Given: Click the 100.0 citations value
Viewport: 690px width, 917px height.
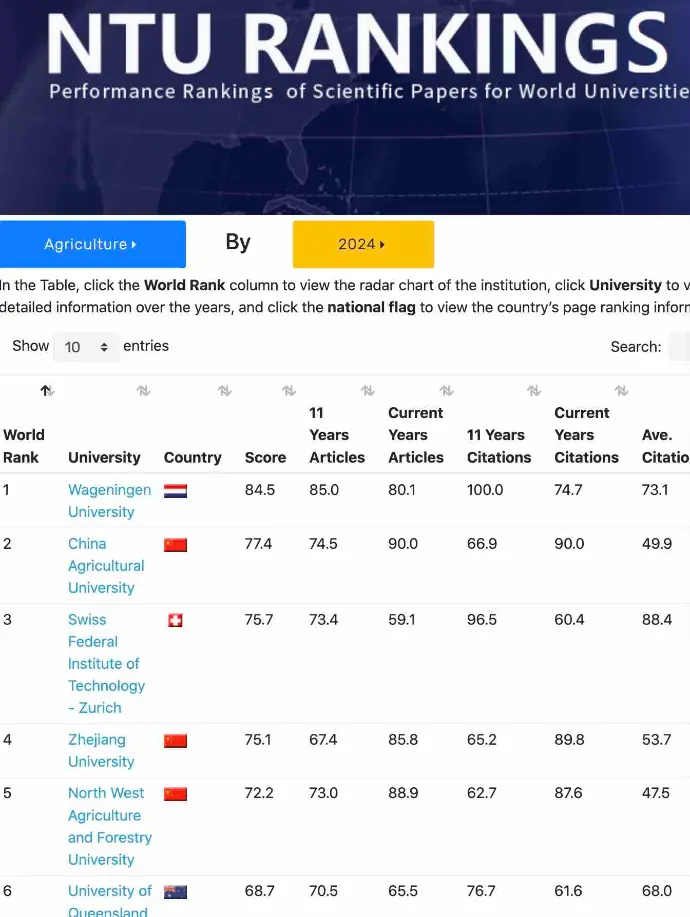Looking at the screenshot, I should [485, 489].
